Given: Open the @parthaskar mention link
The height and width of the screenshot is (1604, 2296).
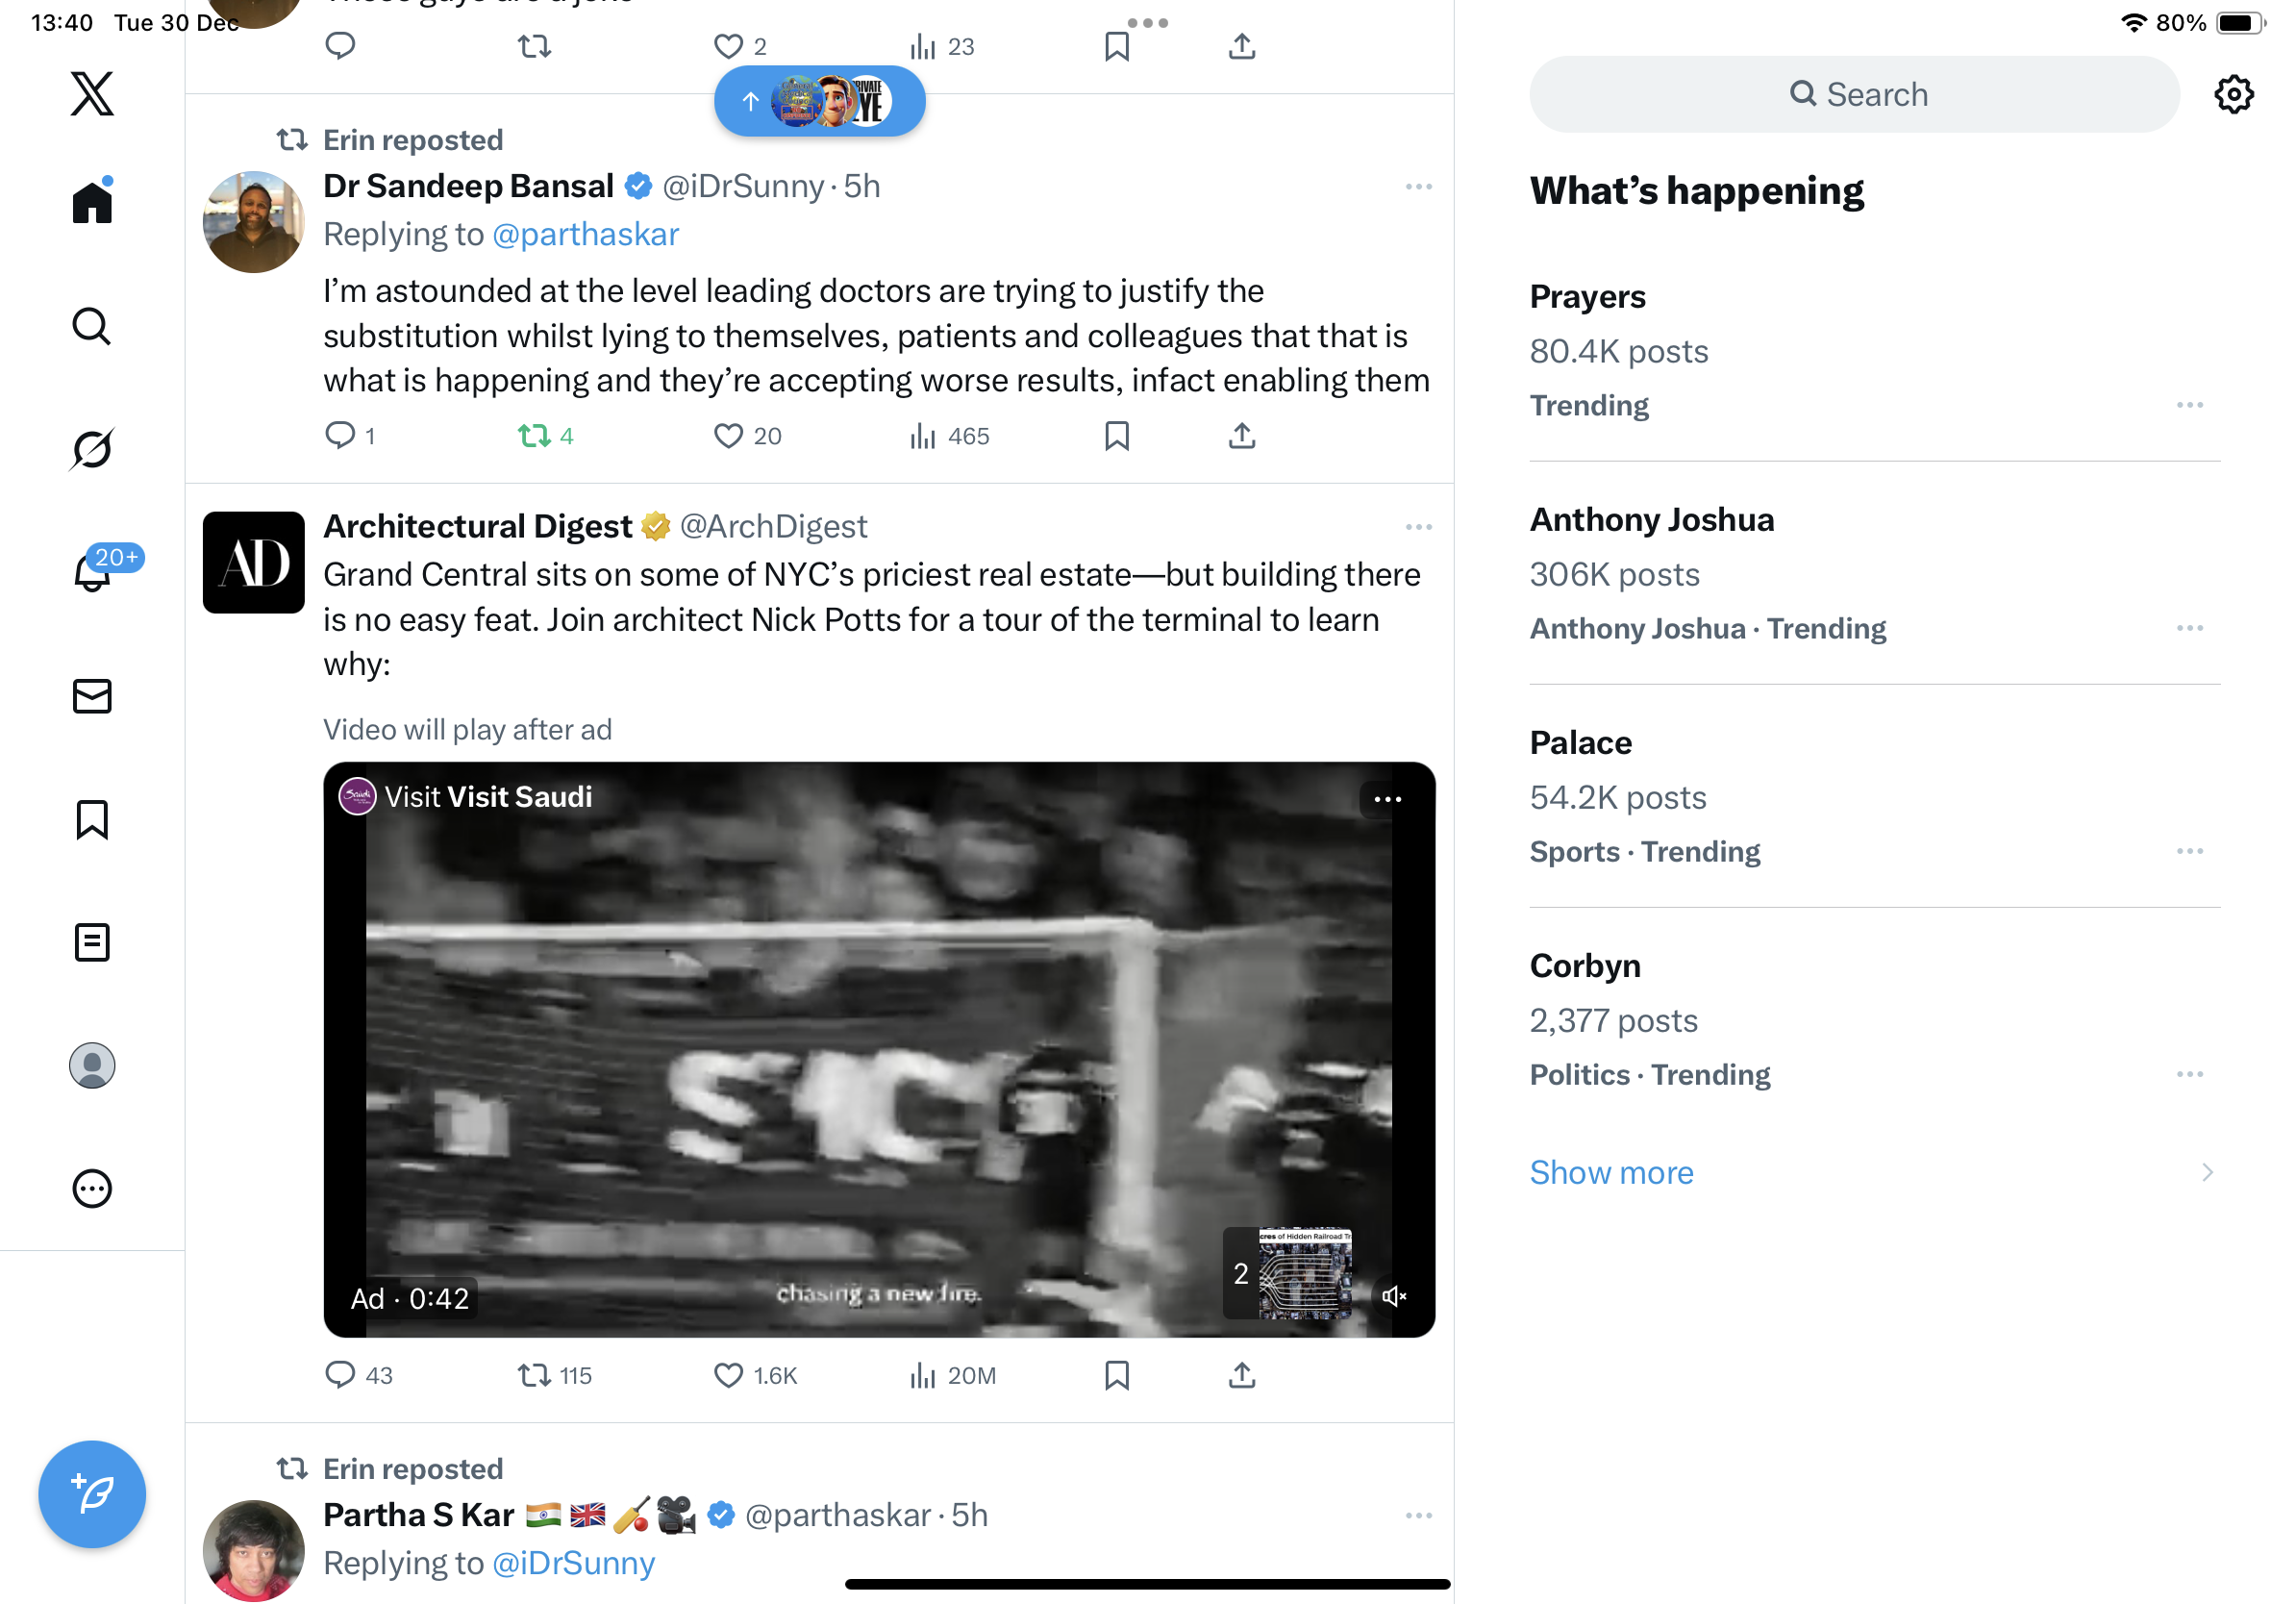Looking at the screenshot, I should [585, 234].
